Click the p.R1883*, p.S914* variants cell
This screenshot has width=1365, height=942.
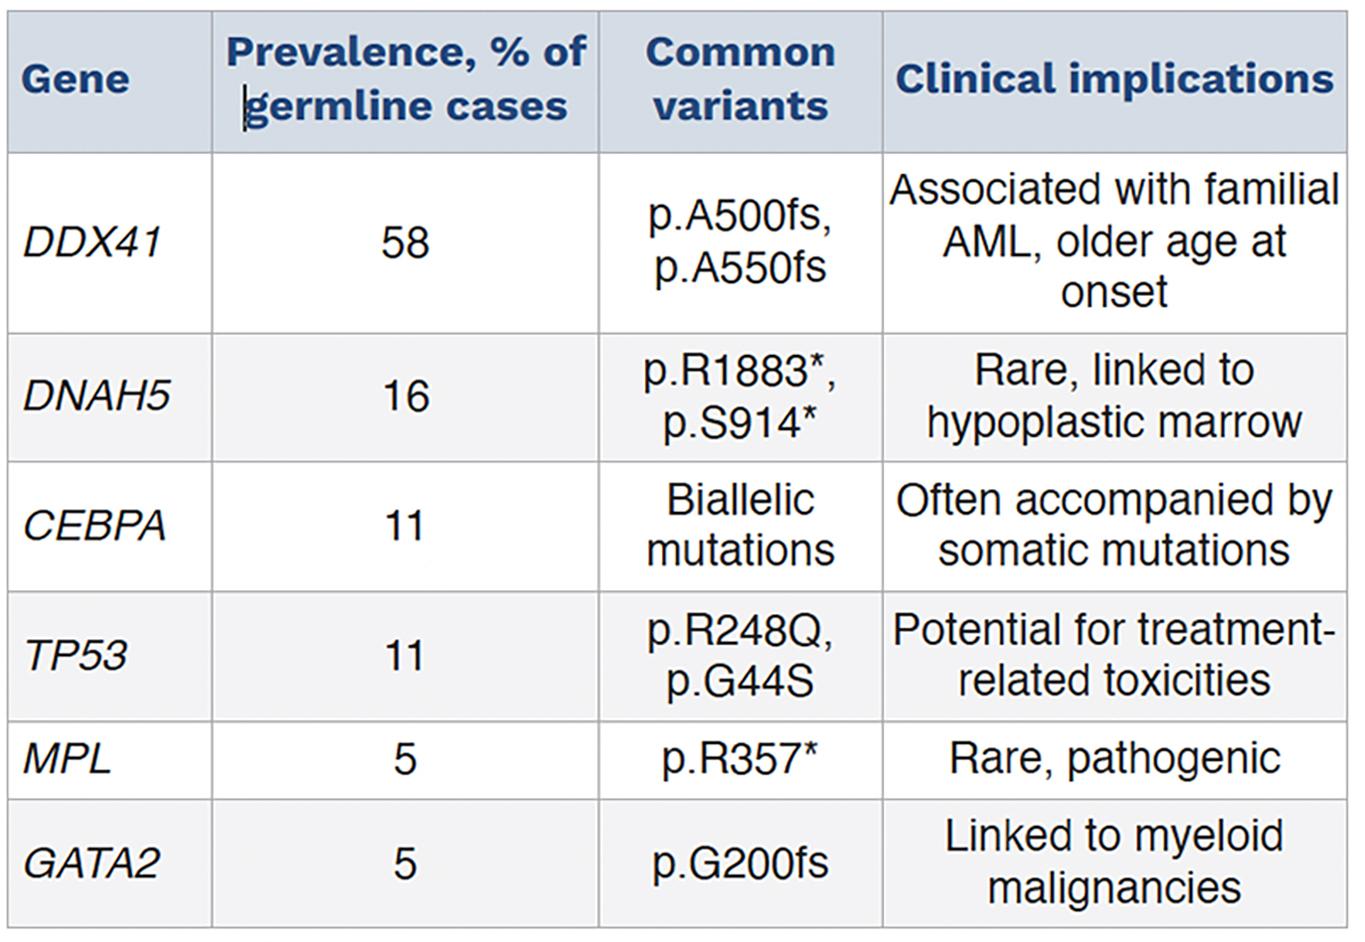[740, 397]
